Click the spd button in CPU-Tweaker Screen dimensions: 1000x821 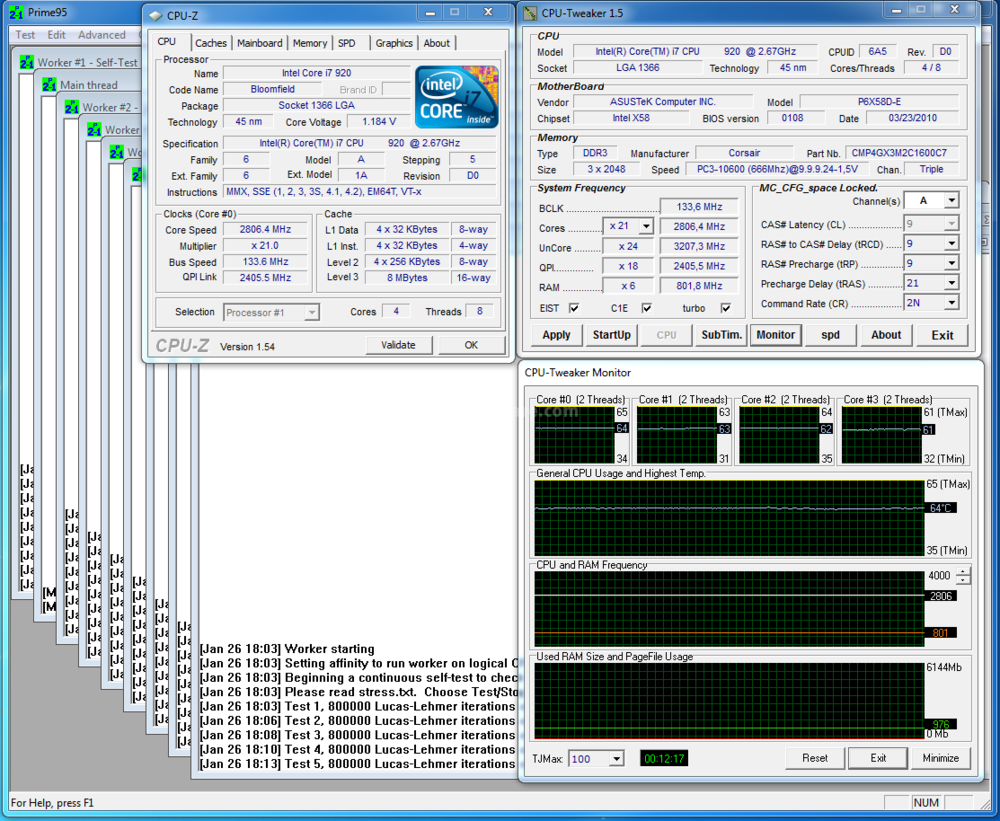click(830, 335)
